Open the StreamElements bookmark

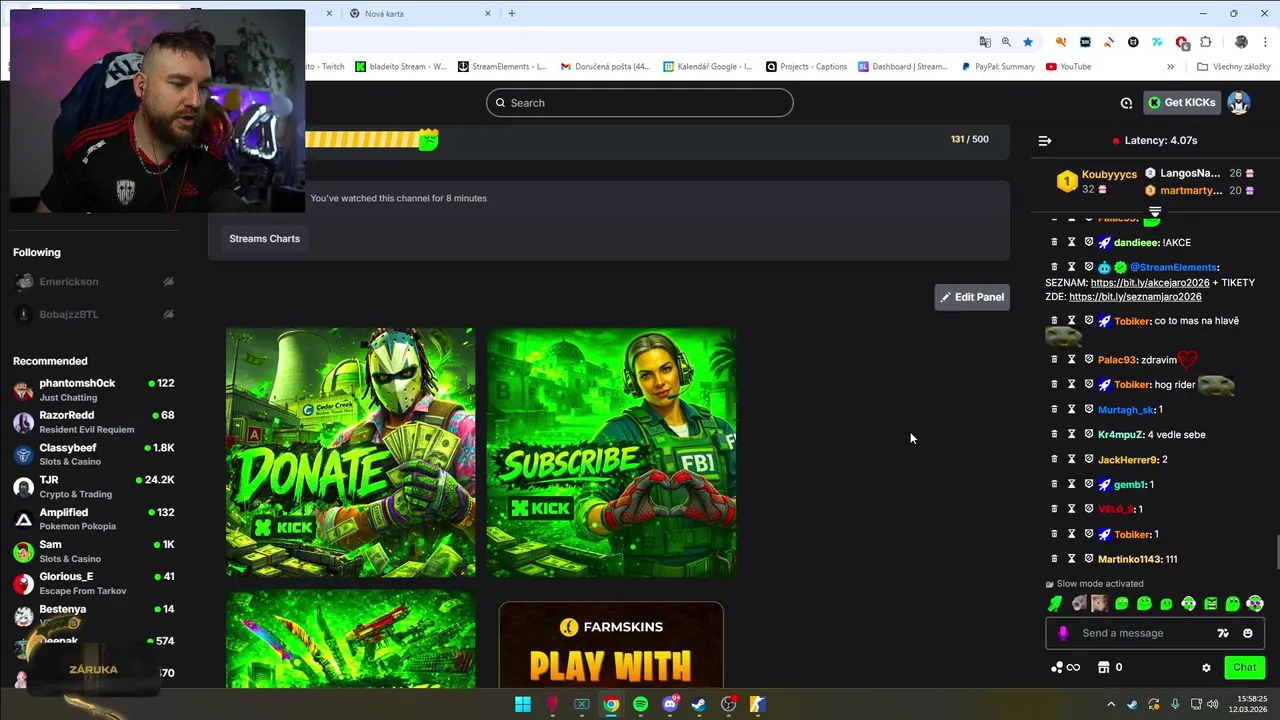[502, 67]
